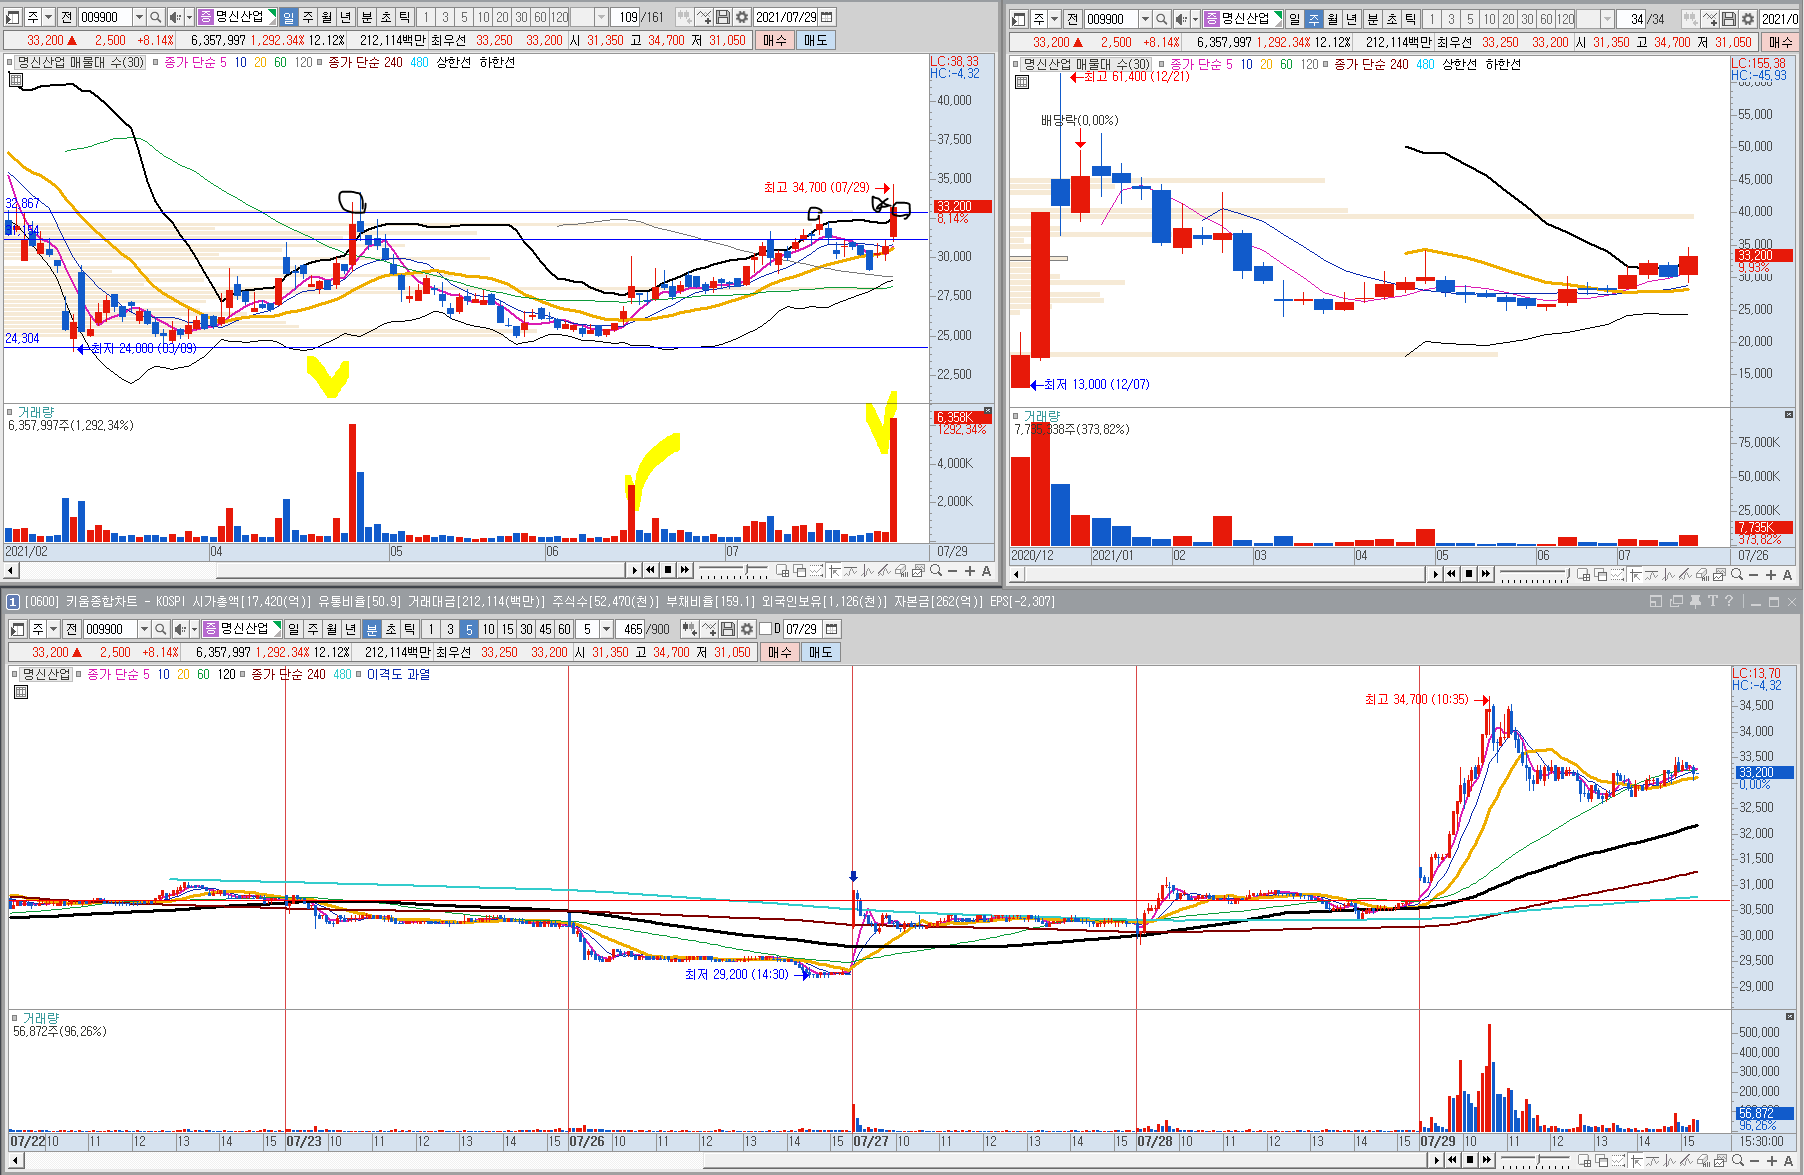
Task: Click the 매도 sell button in the top-left chart
Action: point(816,40)
